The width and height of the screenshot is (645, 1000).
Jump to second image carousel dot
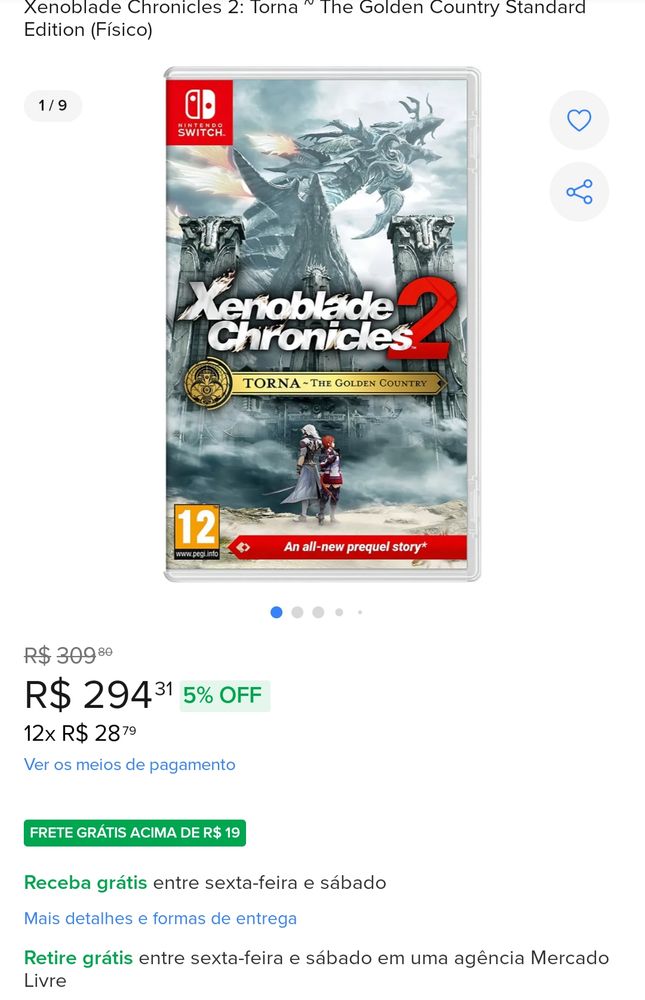coord(297,612)
